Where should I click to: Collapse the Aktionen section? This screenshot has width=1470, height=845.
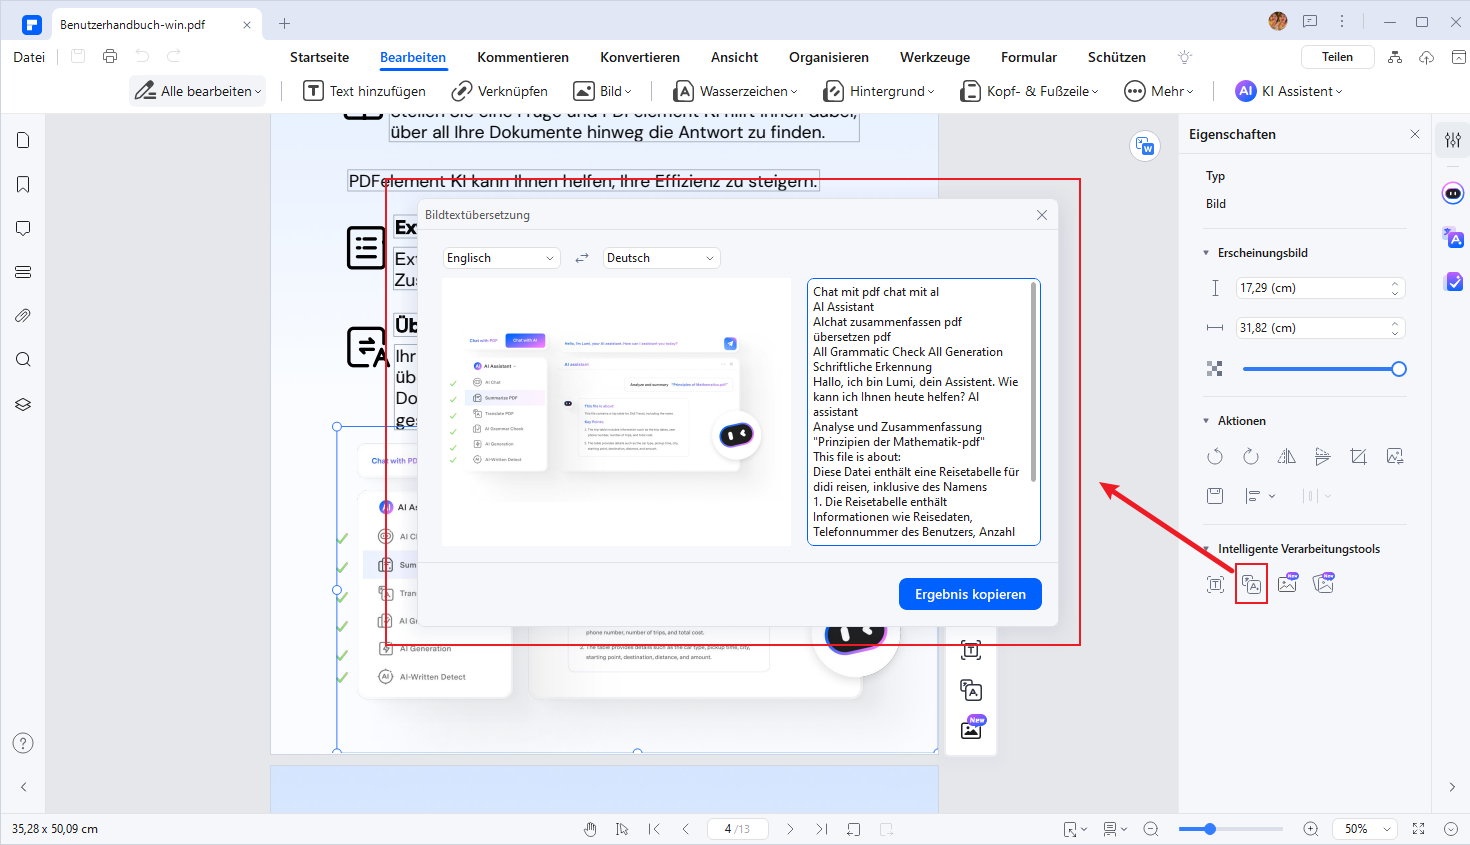1206,421
